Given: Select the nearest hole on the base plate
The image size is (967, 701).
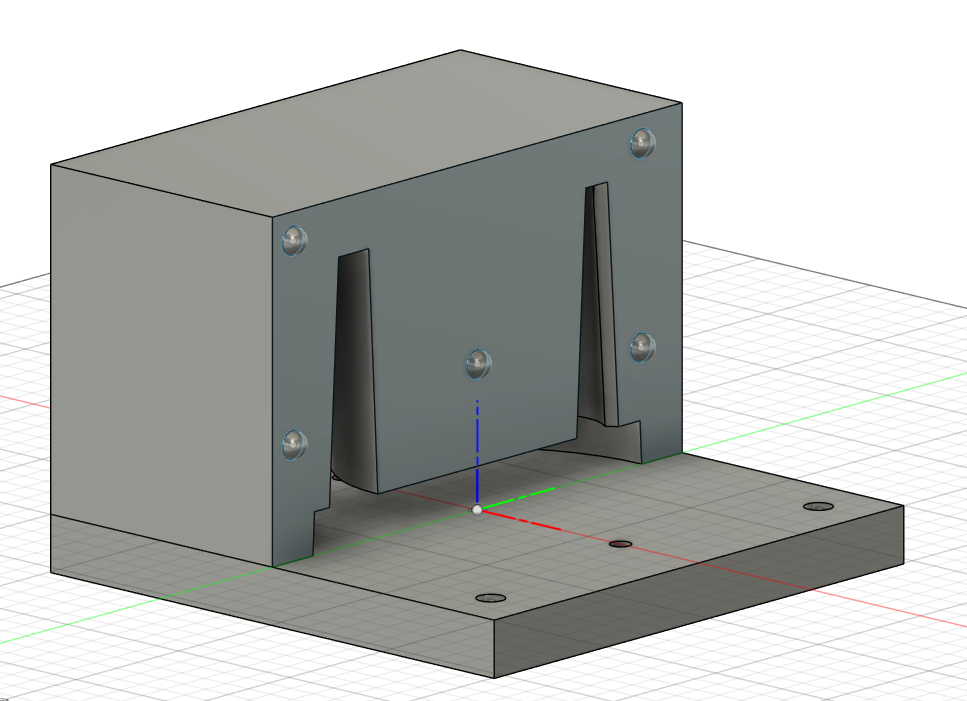Looking at the screenshot, I should 490,598.
